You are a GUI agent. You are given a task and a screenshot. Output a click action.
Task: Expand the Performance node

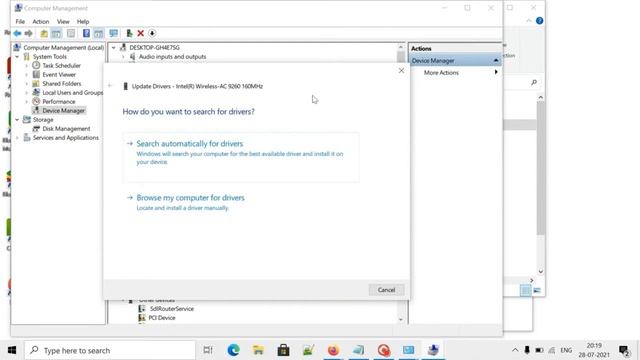click(27, 102)
